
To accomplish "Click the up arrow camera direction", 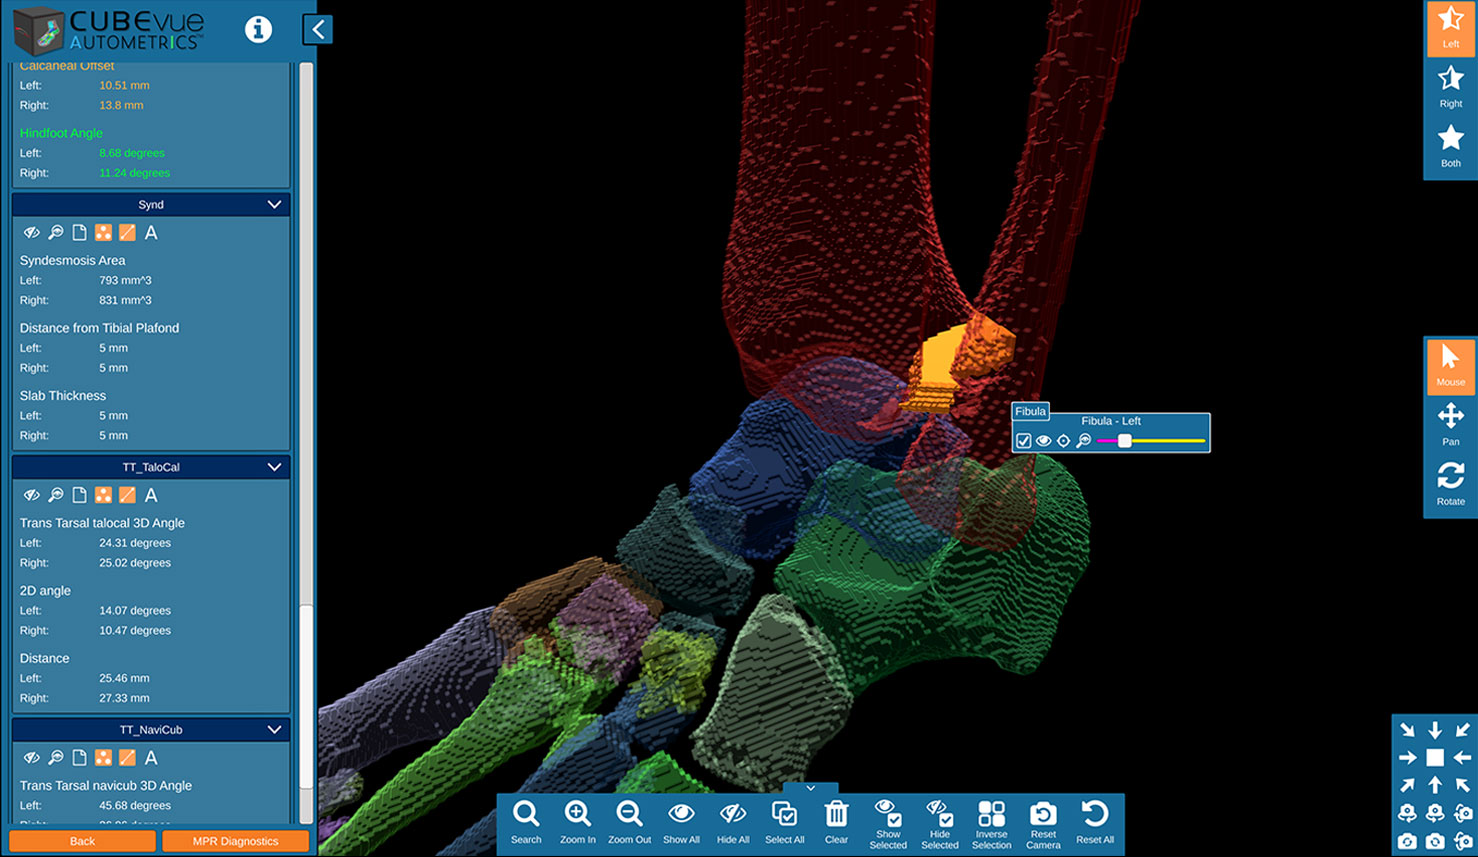I will coord(1435,785).
